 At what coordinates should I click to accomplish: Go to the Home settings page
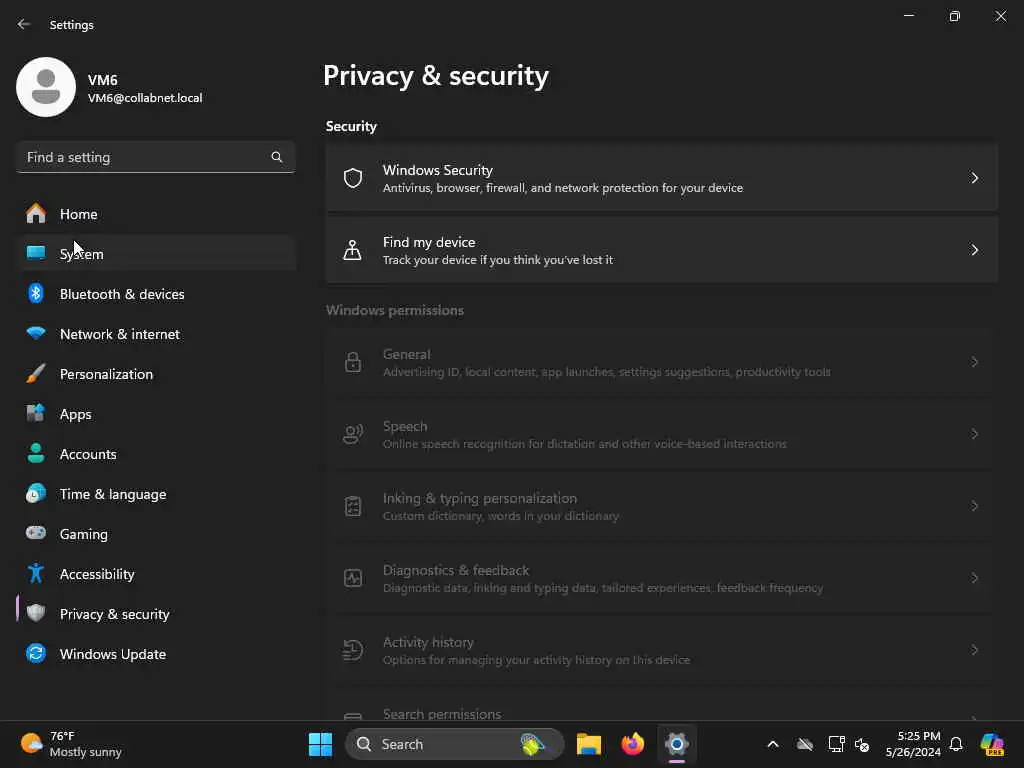tap(156, 214)
